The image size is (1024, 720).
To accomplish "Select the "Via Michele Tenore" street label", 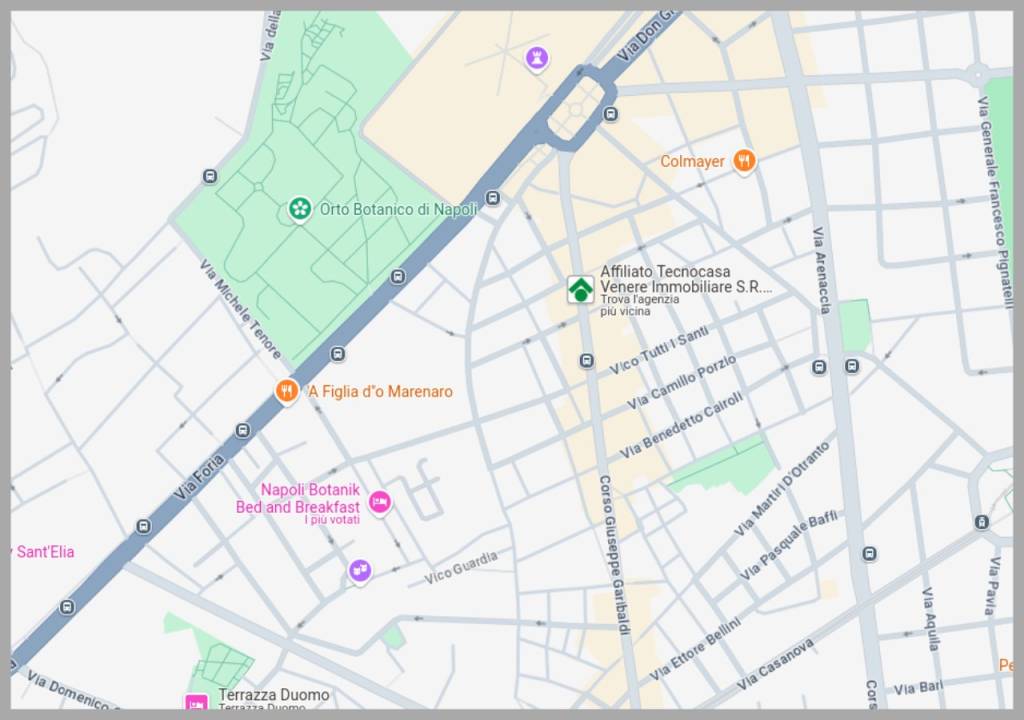I will click(x=240, y=309).
